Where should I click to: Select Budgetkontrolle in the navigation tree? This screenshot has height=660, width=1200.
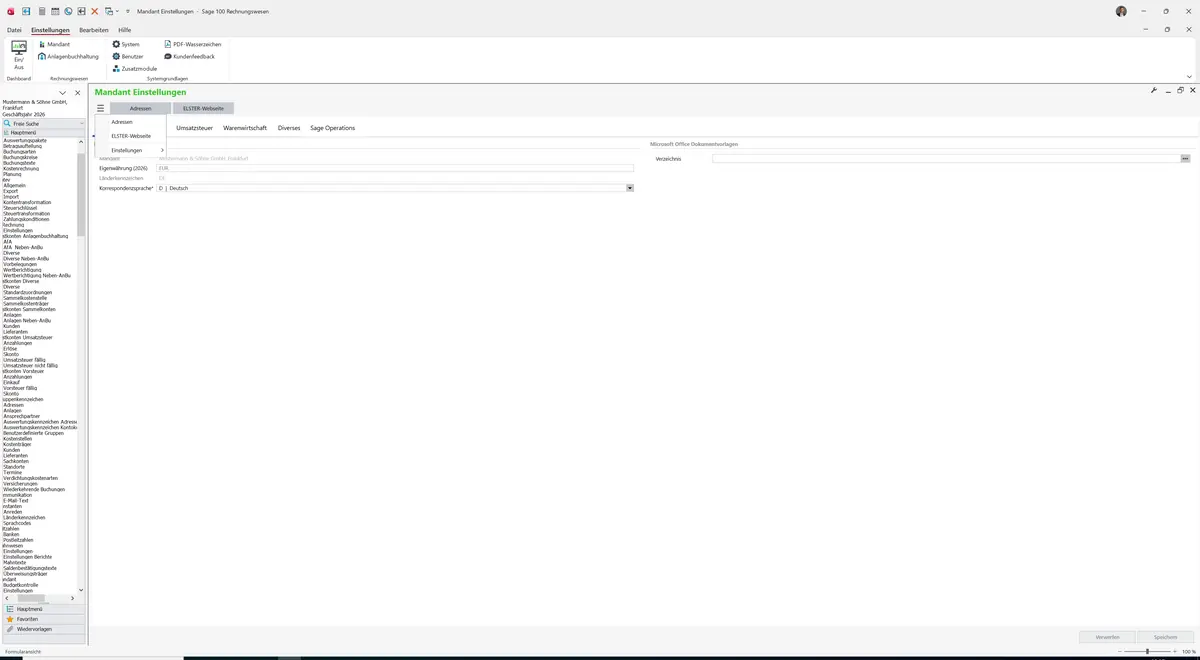[20, 585]
